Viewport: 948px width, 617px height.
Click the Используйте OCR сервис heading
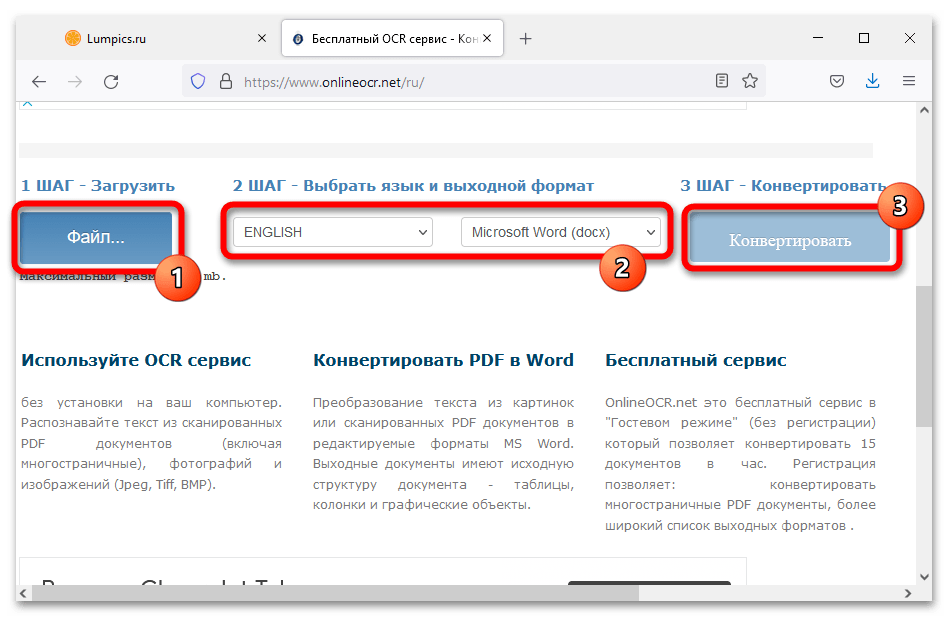pos(136,360)
